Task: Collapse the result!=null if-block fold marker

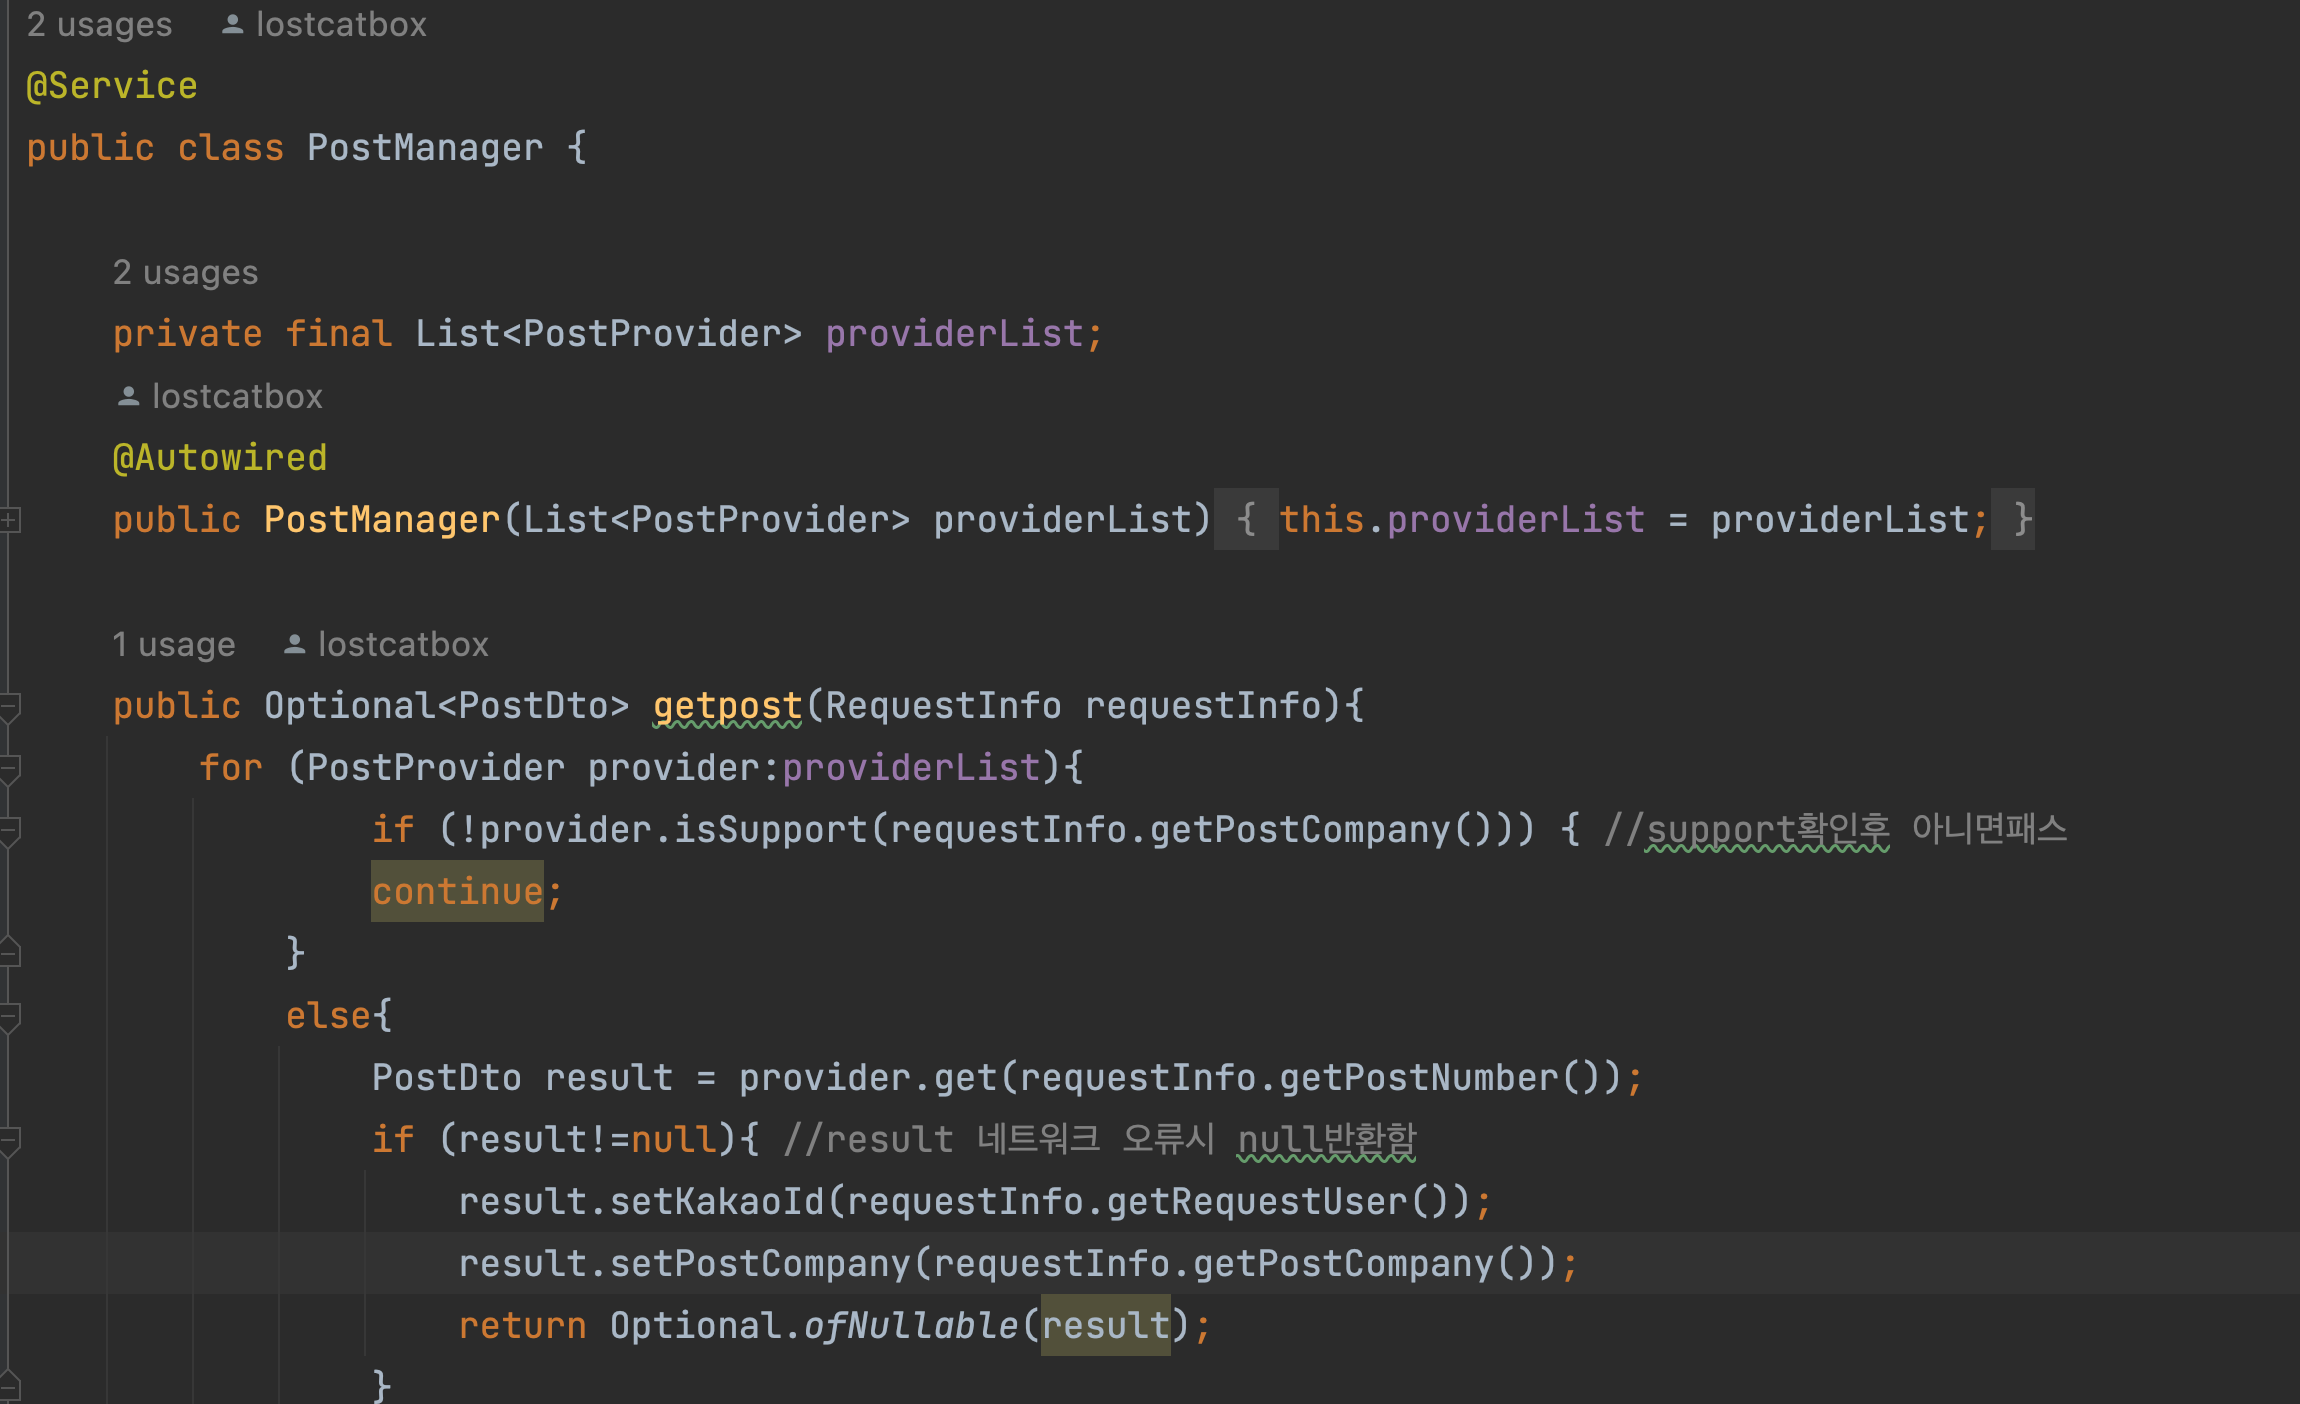Action: click(x=9, y=1142)
